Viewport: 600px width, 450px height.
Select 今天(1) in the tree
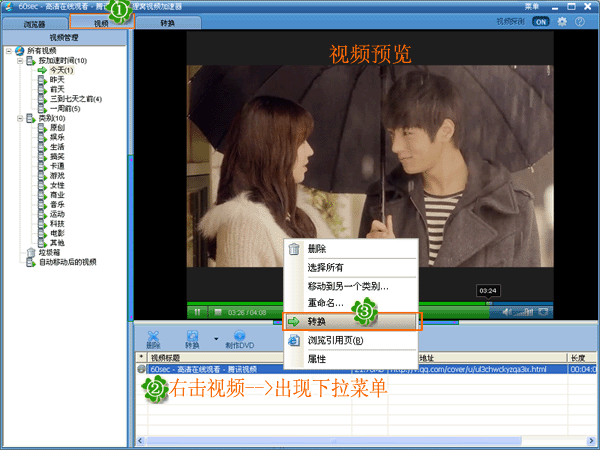[x=61, y=70]
